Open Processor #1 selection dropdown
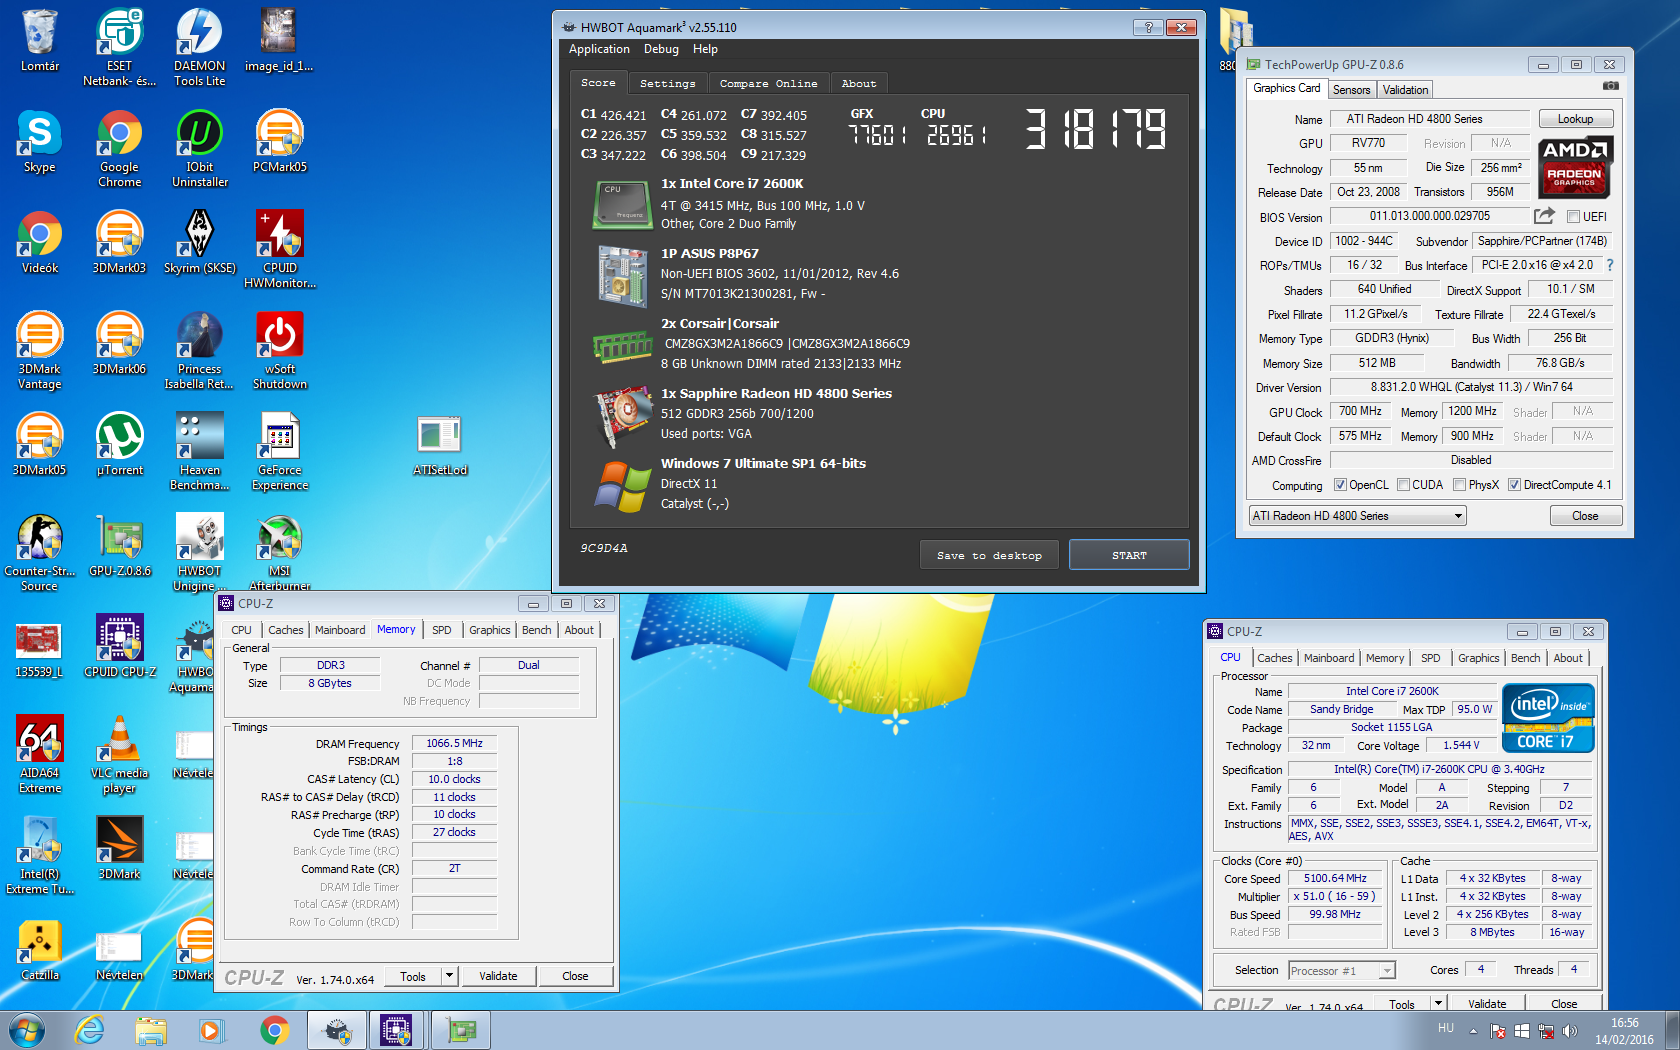The width and height of the screenshot is (1680, 1050). point(1341,971)
